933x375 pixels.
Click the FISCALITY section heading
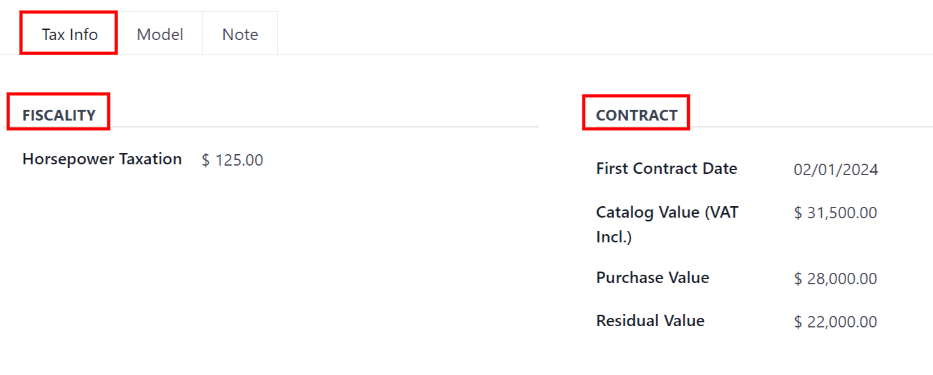click(59, 115)
